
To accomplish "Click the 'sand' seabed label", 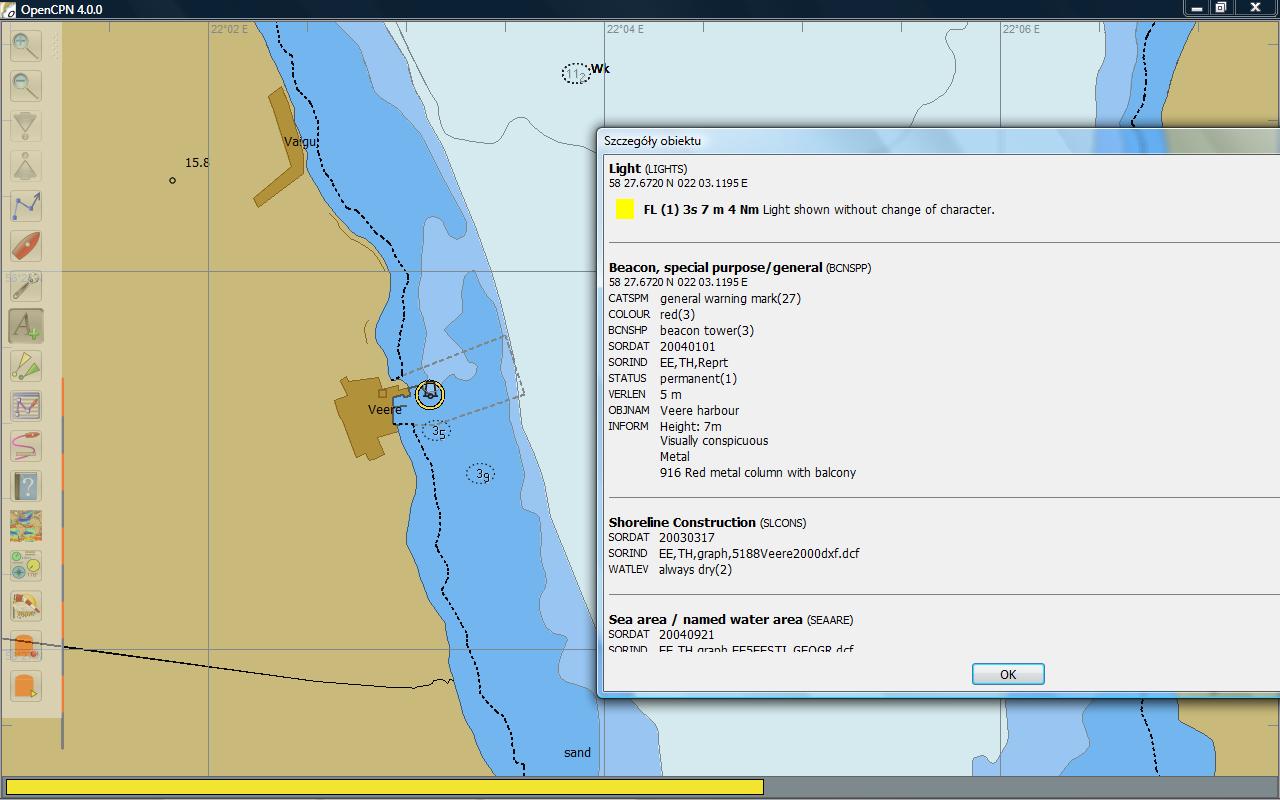I will click(577, 752).
